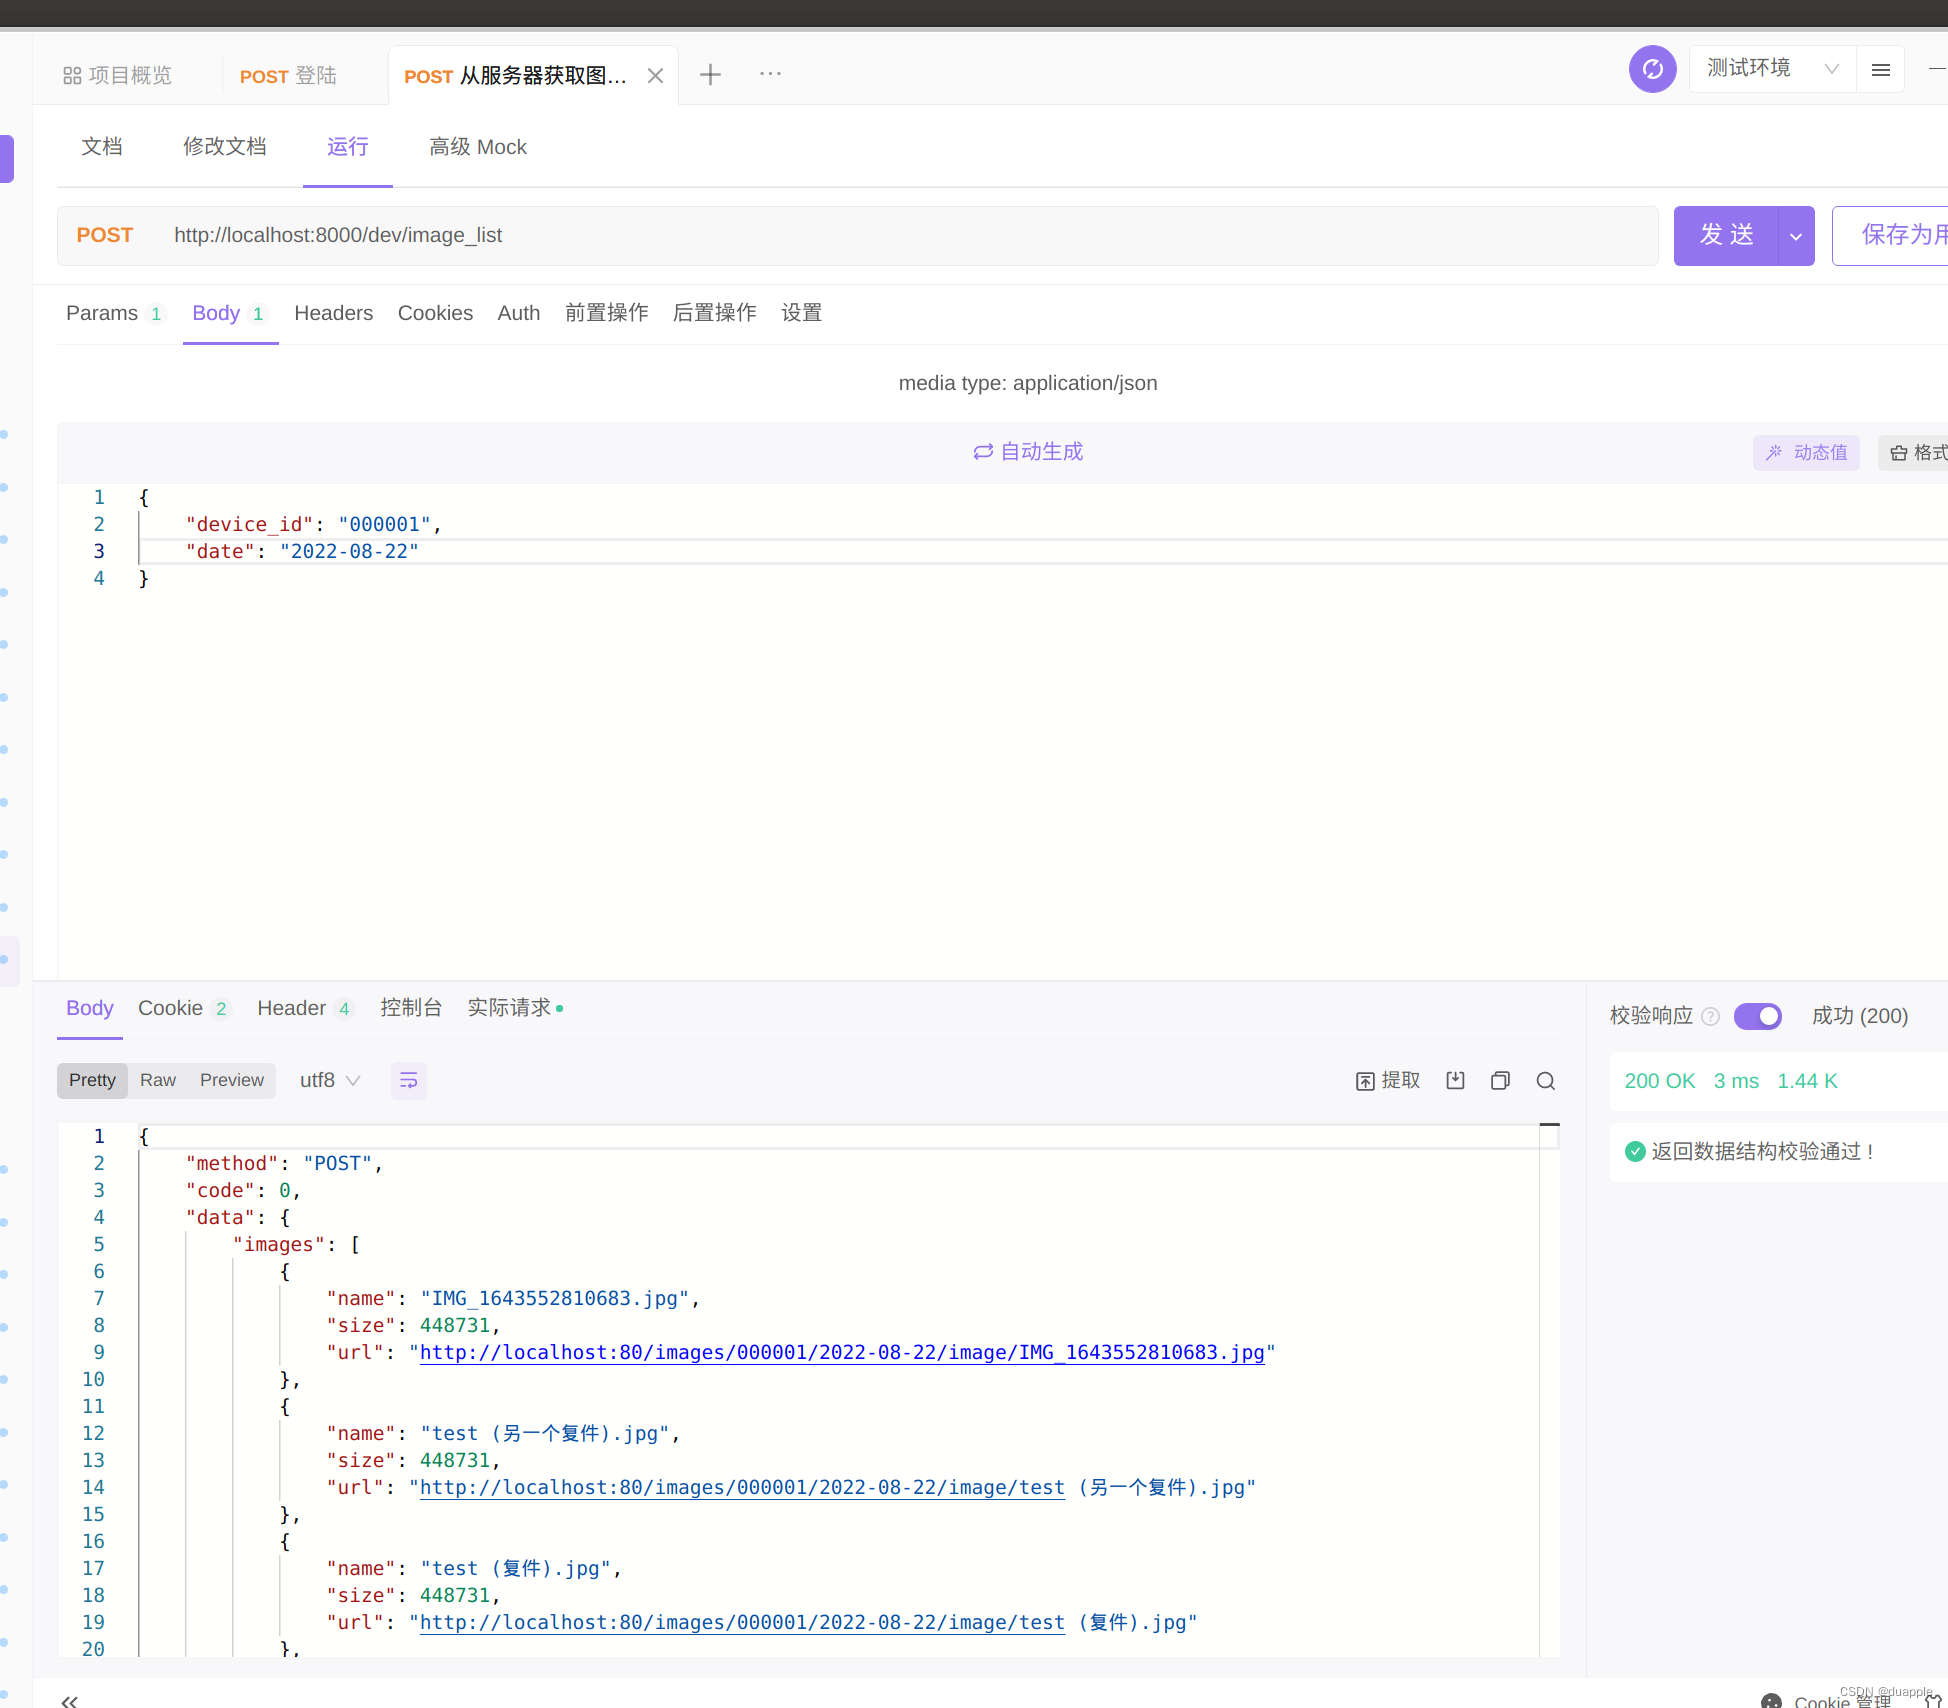Save response to file icon
The image size is (1948, 1708).
click(1455, 1081)
